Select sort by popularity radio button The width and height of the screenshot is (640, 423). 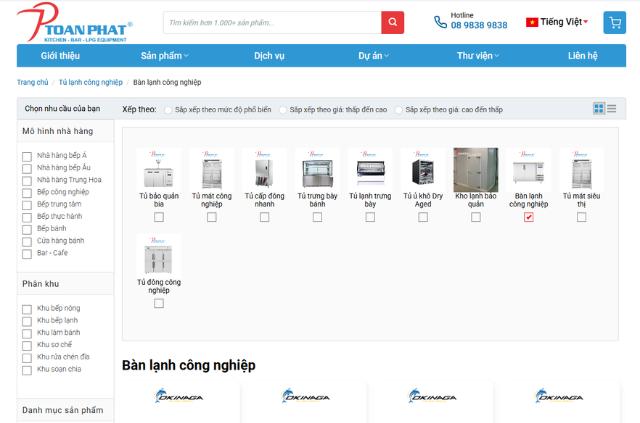168,110
